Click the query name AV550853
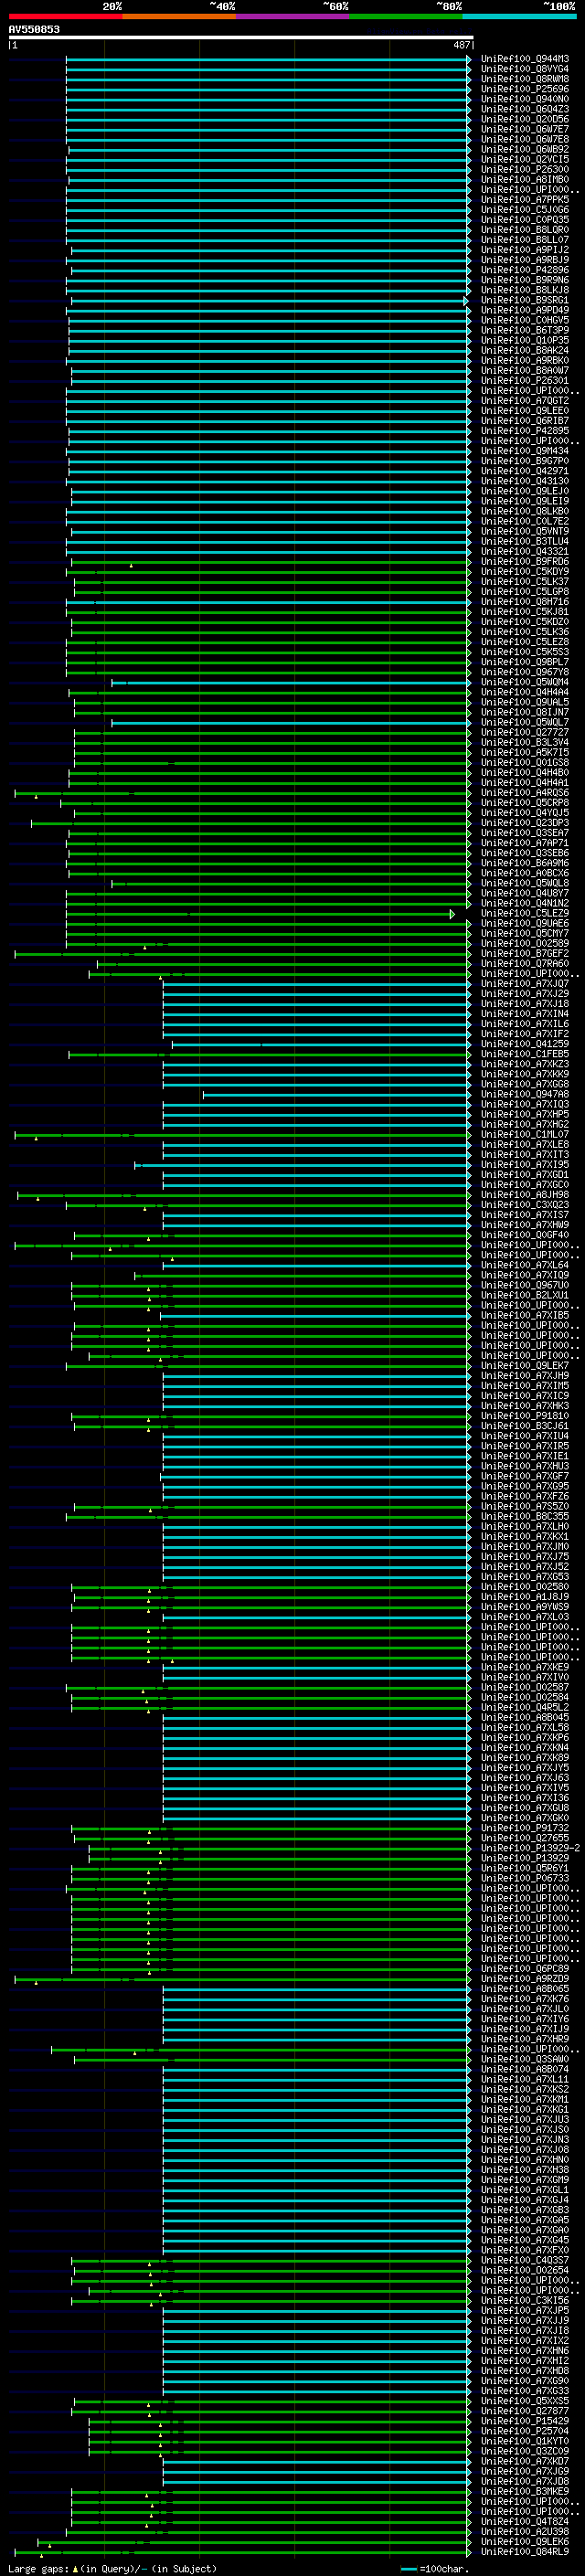The width and height of the screenshot is (585, 2576). (34, 29)
